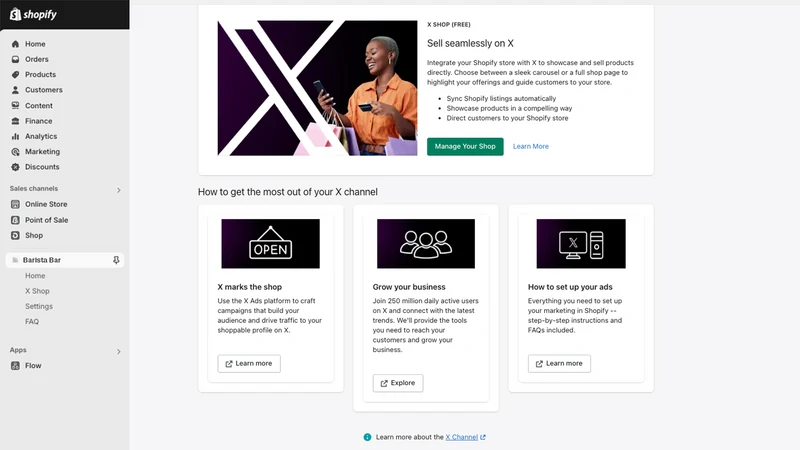Click the X shopper promo image
The width and height of the screenshot is (800, 450).
point(317,88)
